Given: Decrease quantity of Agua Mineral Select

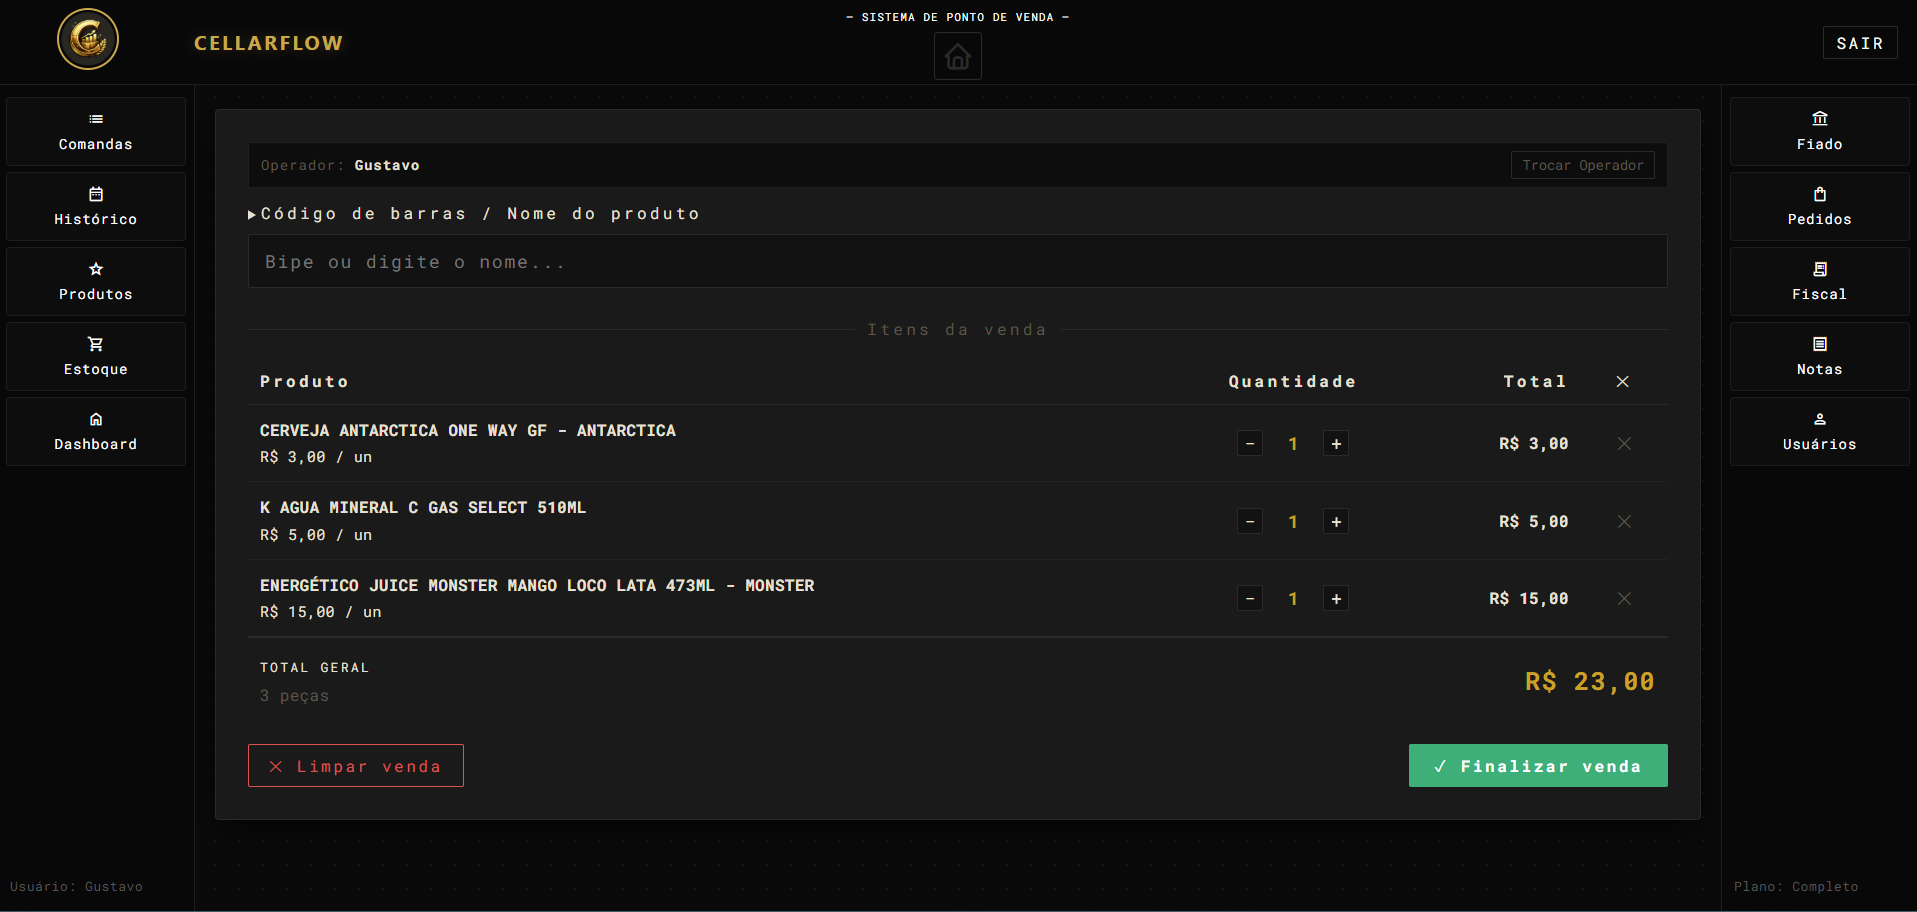Looking at the screenshot, I should click(1250, 521).
